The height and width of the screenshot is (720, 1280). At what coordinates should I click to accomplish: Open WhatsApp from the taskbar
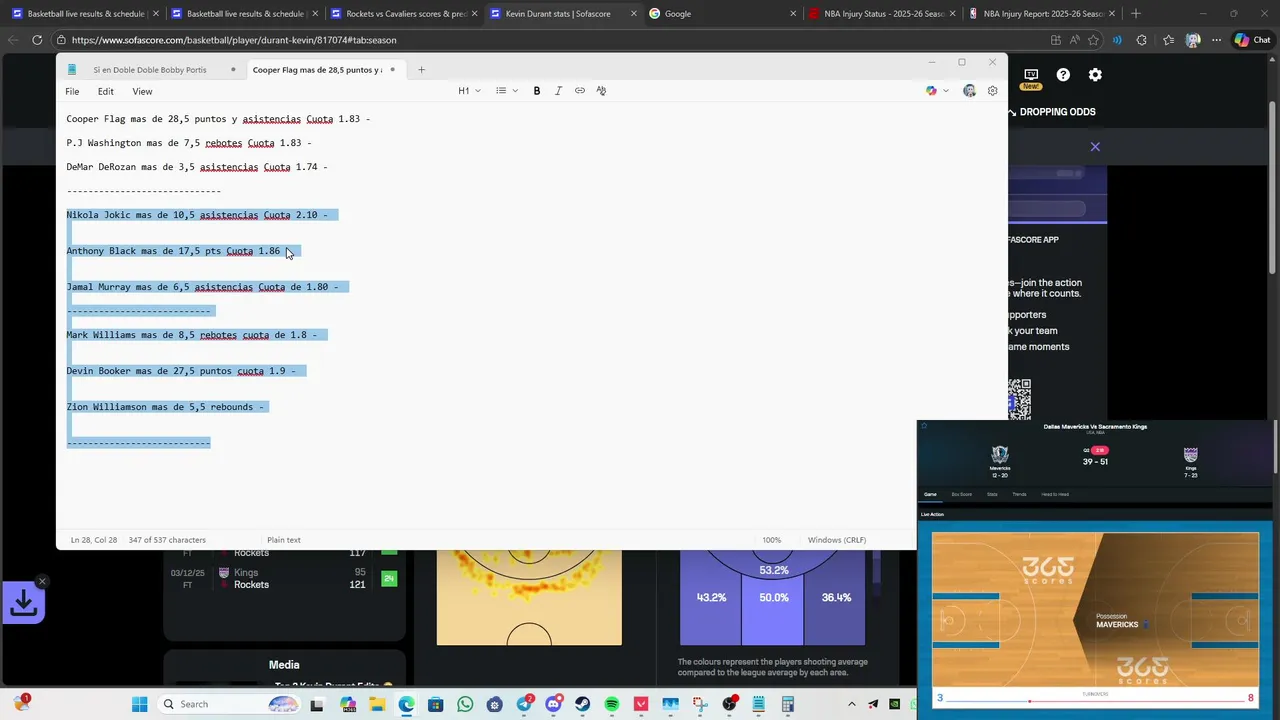coord(465,704)
